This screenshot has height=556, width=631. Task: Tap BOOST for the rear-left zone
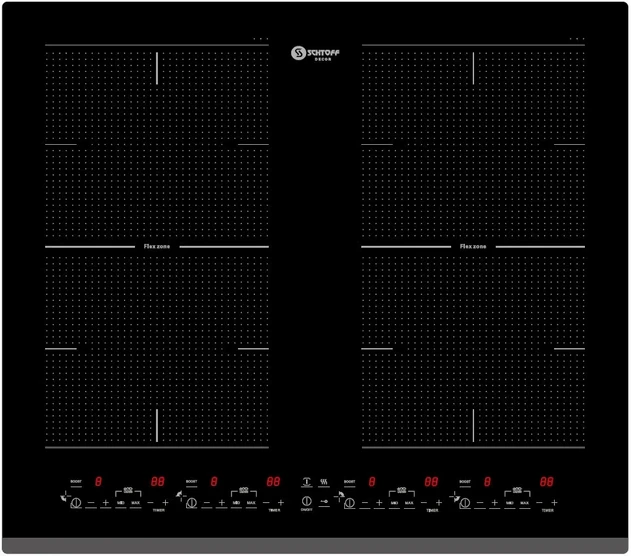pyautogui.click(x=192, y=482)
